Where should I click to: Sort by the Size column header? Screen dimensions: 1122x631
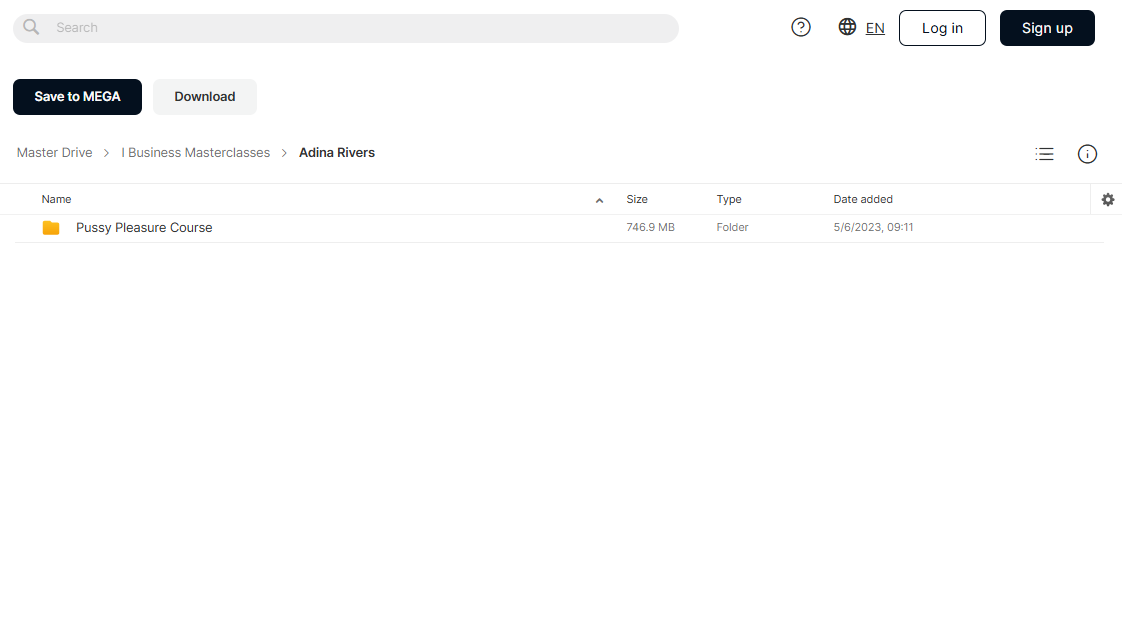(x=637, y=199)
